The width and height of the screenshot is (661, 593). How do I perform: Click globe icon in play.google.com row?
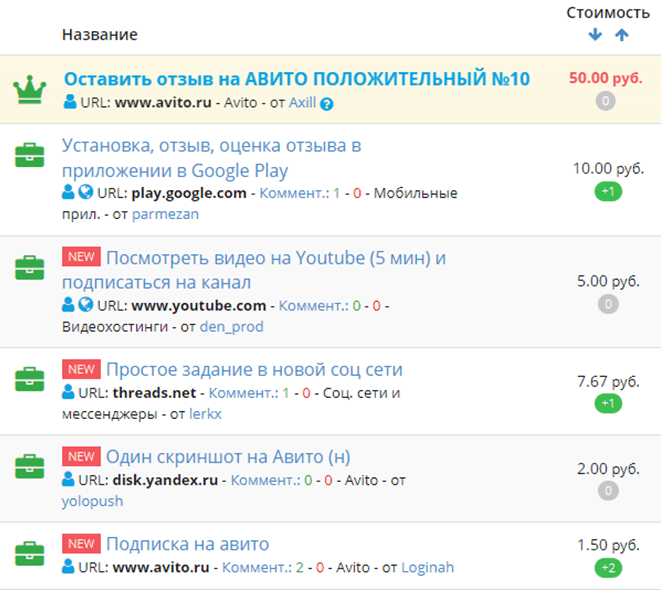point(86,192)
